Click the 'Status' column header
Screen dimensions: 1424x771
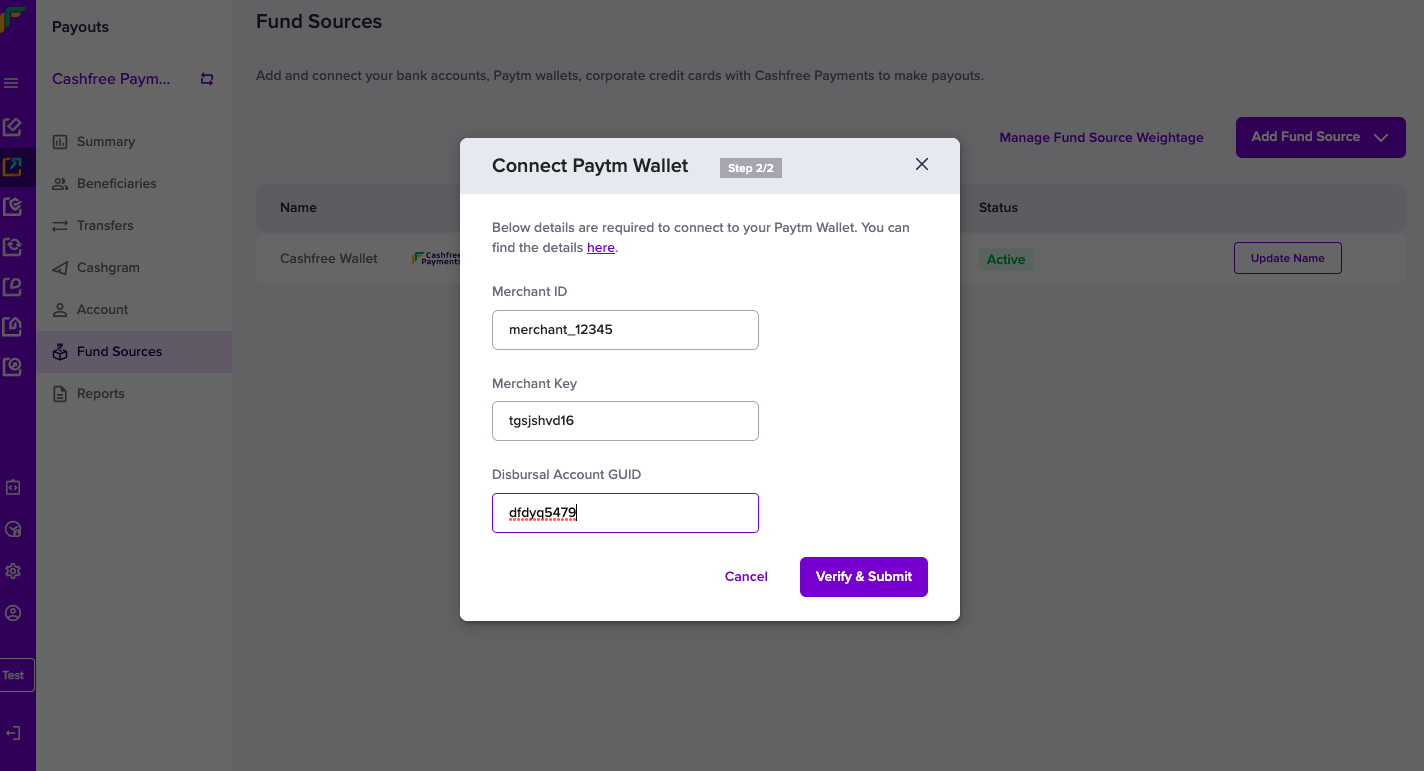998,208
